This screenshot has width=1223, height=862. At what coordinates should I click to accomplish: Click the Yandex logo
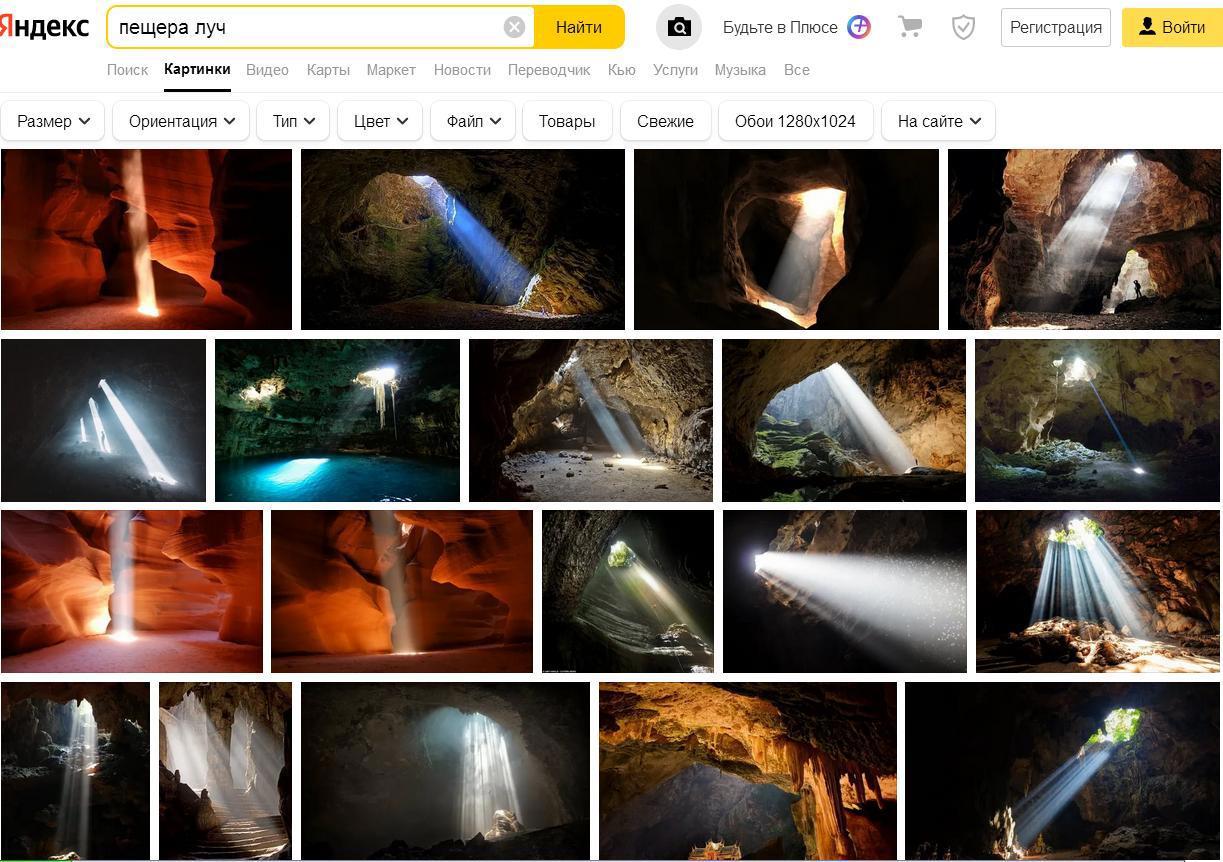tap(45, 27)
